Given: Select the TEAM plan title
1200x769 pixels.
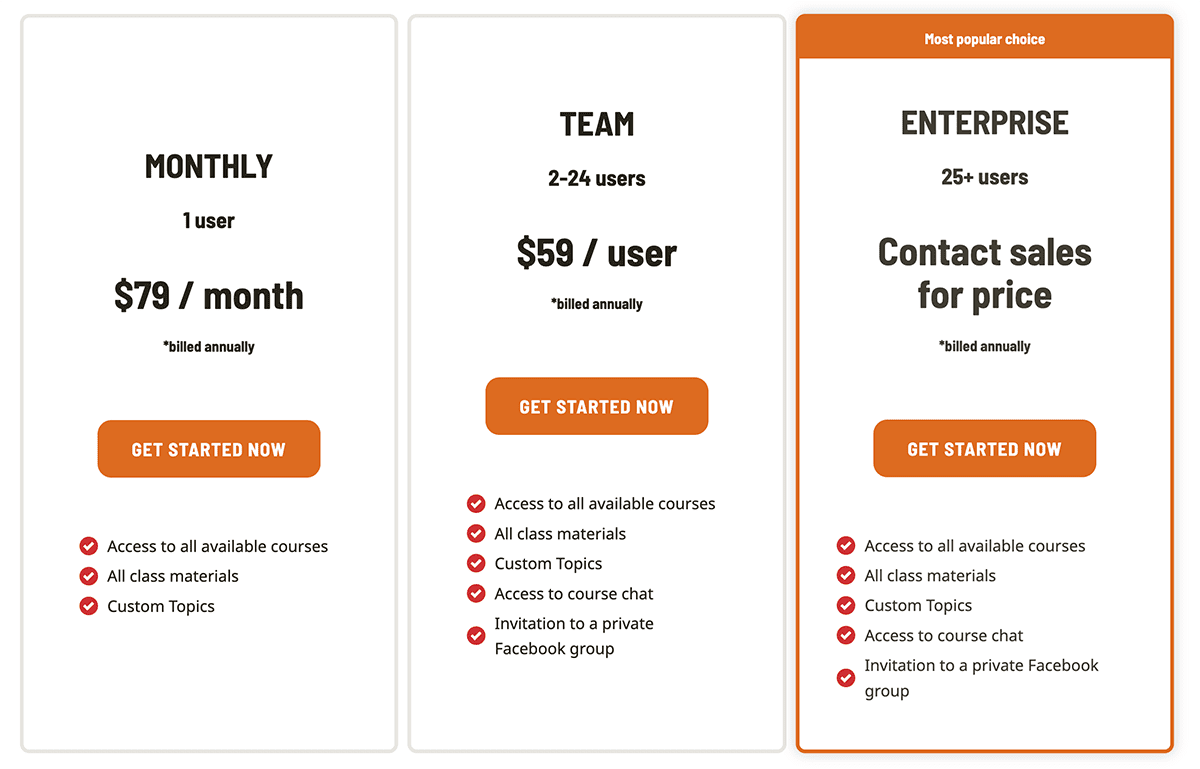Looking at the screenshot, I should tap(597, 124).
